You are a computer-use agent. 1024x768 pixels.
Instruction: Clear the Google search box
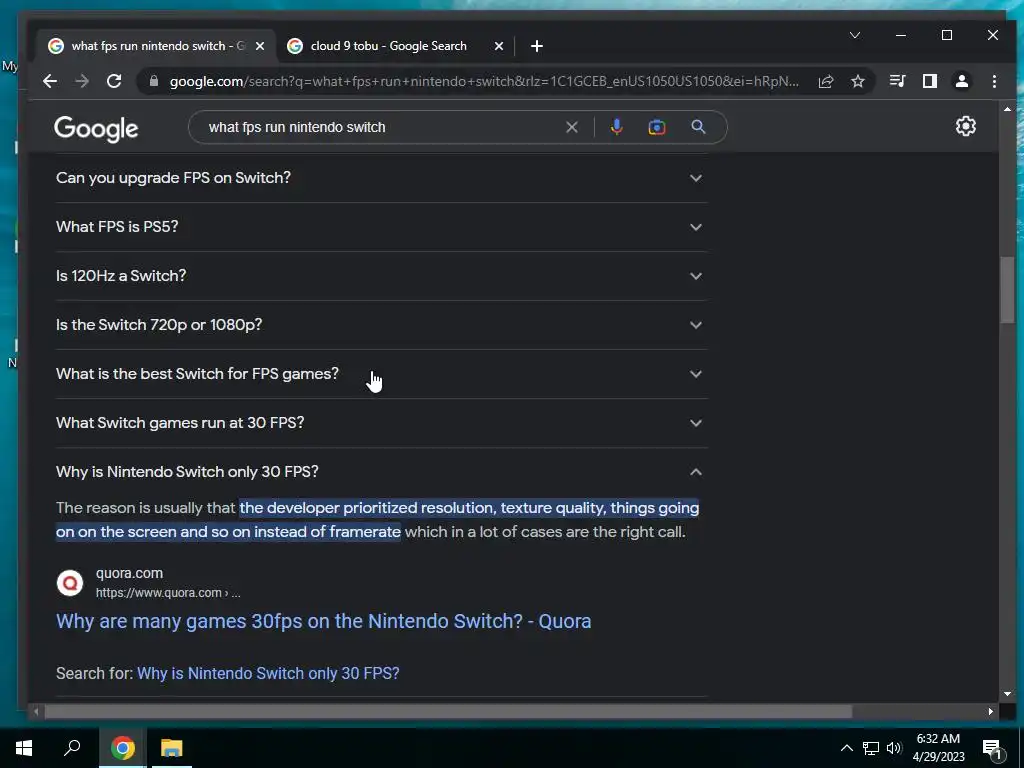[x=571, y=127]
